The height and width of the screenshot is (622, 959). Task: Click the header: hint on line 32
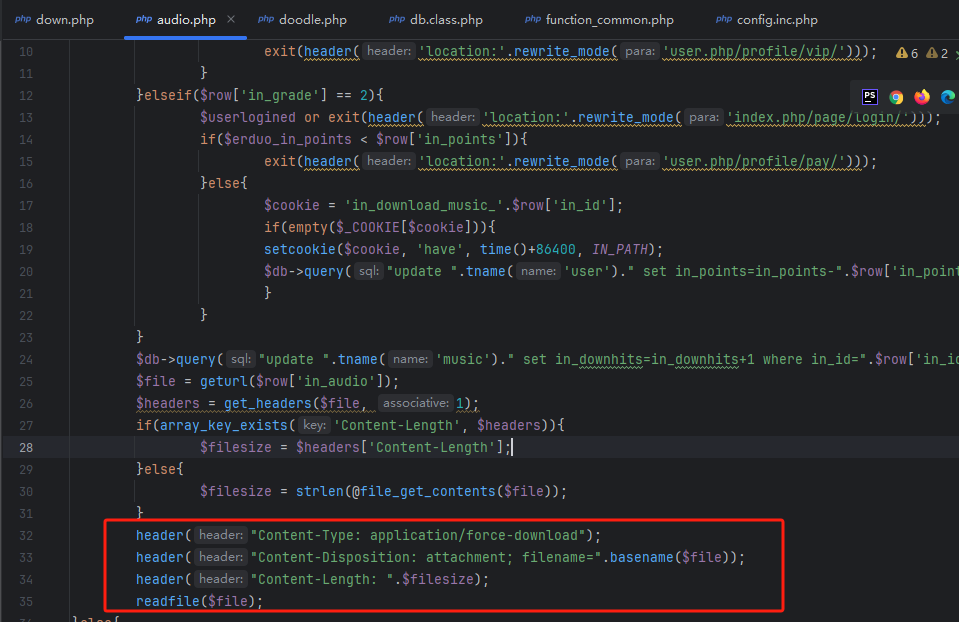click(221, 535)
